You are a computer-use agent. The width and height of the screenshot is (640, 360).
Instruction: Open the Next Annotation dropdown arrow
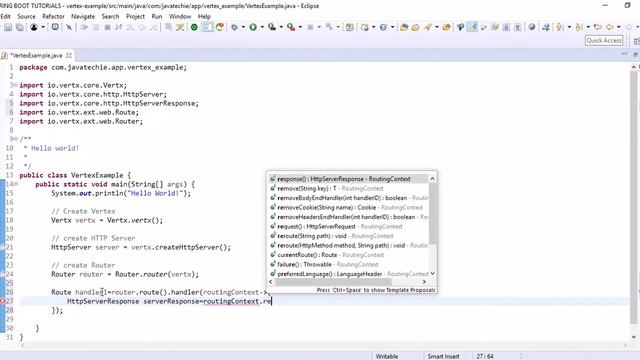(569, 27)
